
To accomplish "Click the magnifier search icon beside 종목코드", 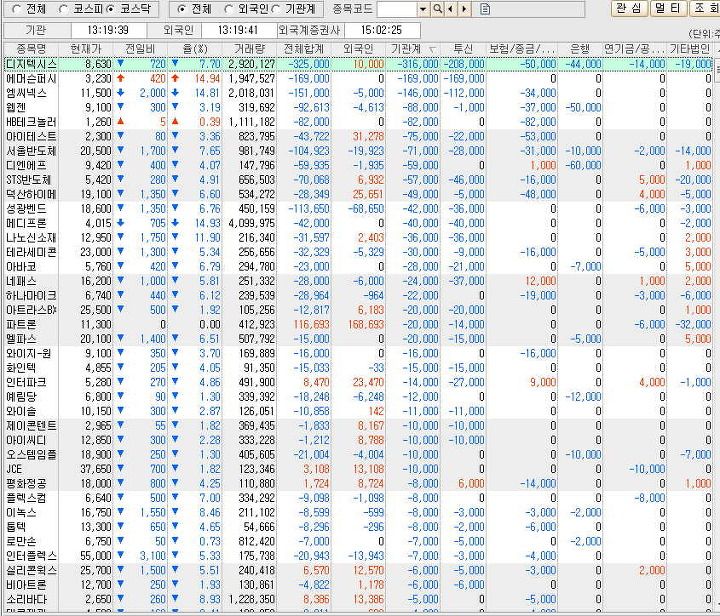I will click(x=437, y=9).
